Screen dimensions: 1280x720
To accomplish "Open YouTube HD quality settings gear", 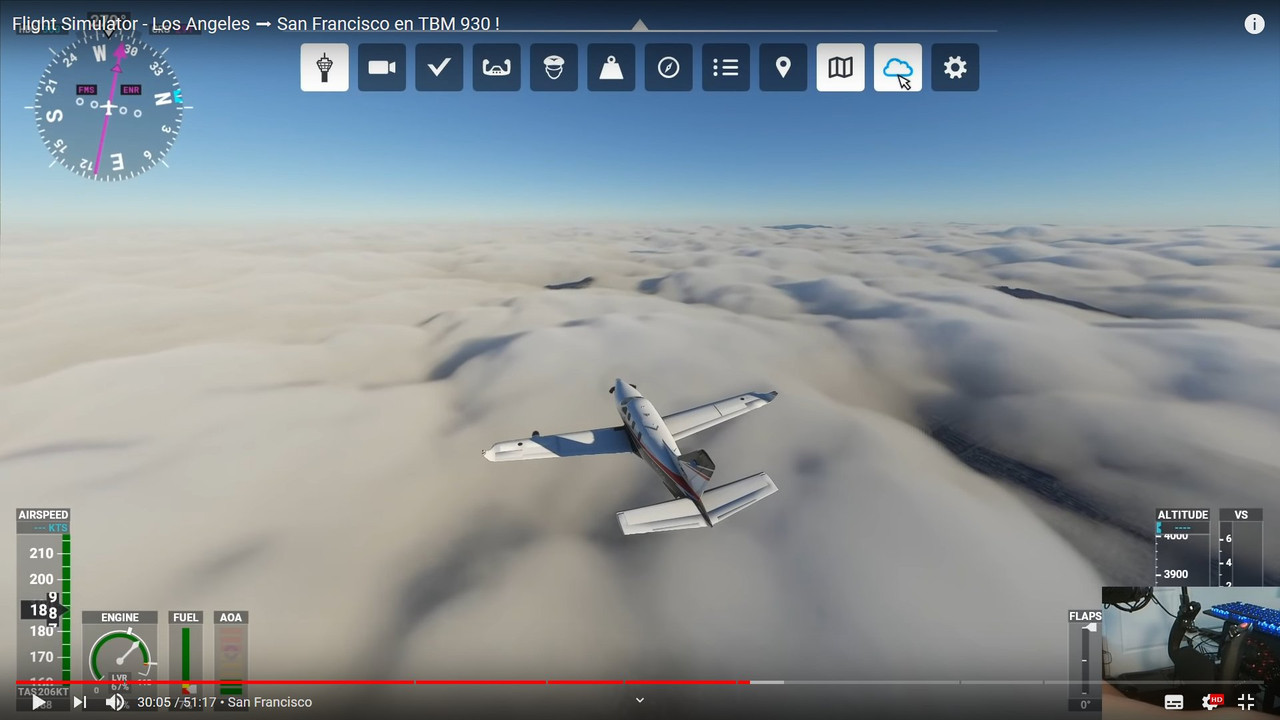I will [x=1211, y=702].
